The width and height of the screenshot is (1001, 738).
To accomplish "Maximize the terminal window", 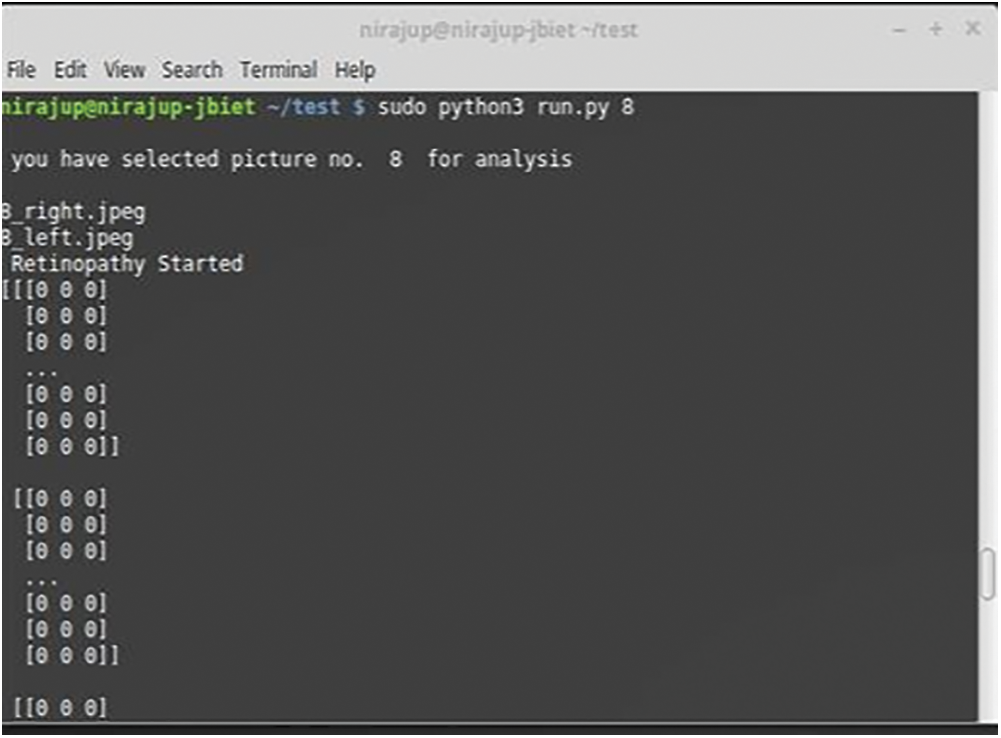I will pos(936,30).
